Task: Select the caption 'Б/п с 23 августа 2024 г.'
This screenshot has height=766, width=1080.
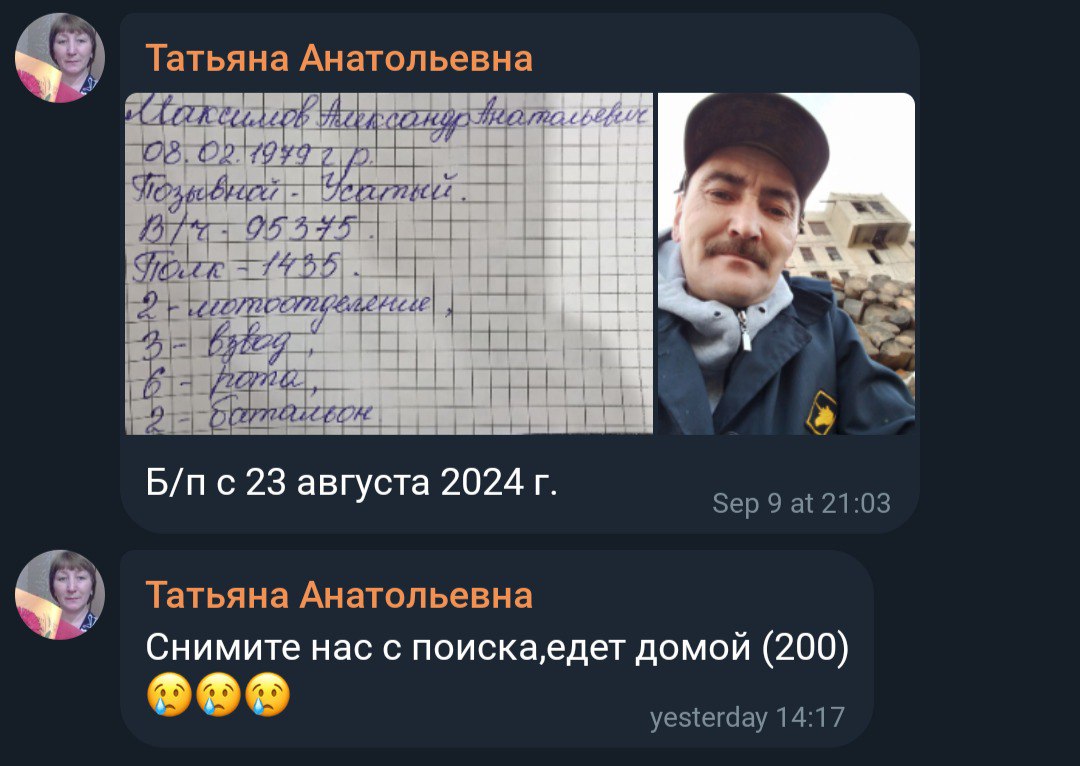Action: pyautogui.click(x=351, y=482)
